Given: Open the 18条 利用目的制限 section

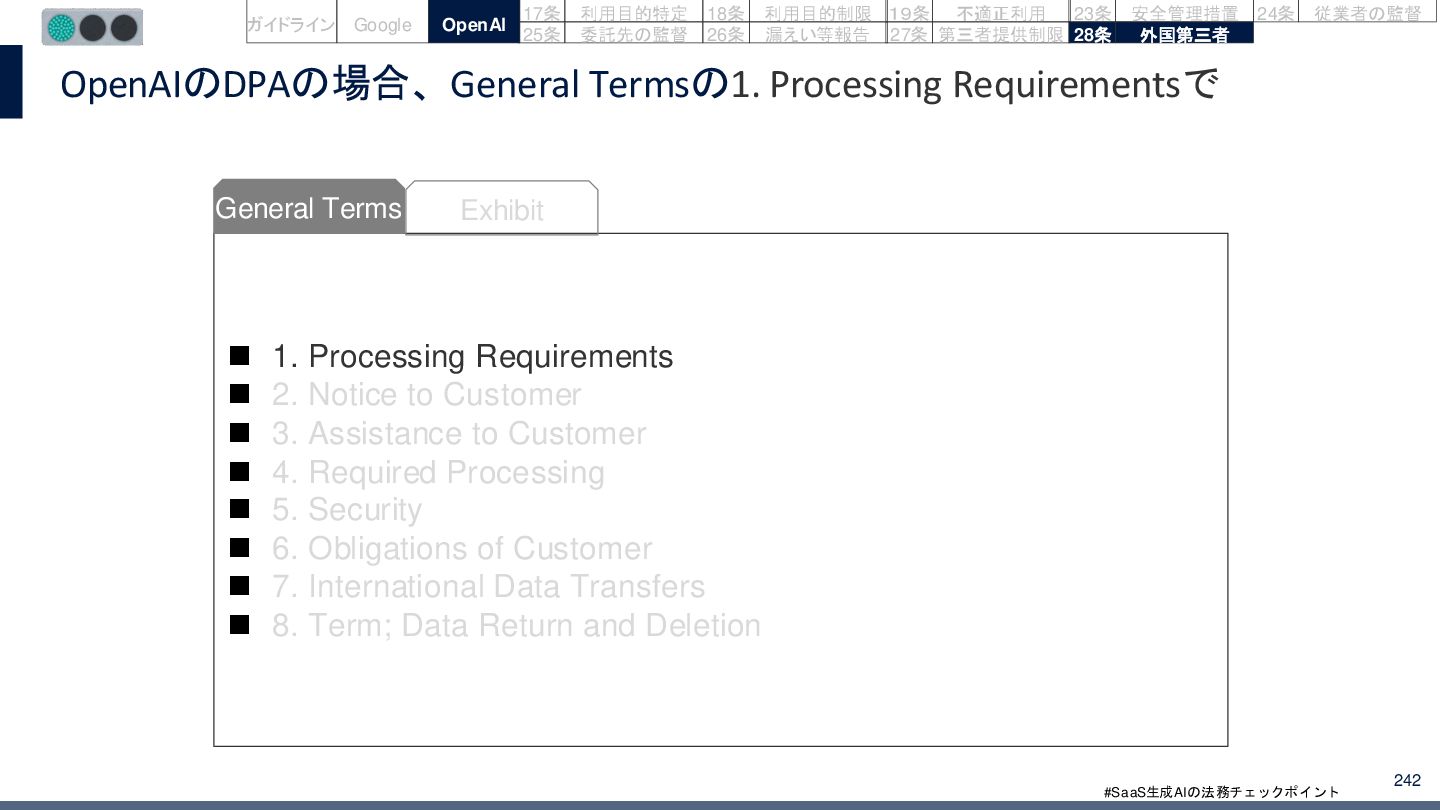Looking at the screenshot, I should (794, 13).
